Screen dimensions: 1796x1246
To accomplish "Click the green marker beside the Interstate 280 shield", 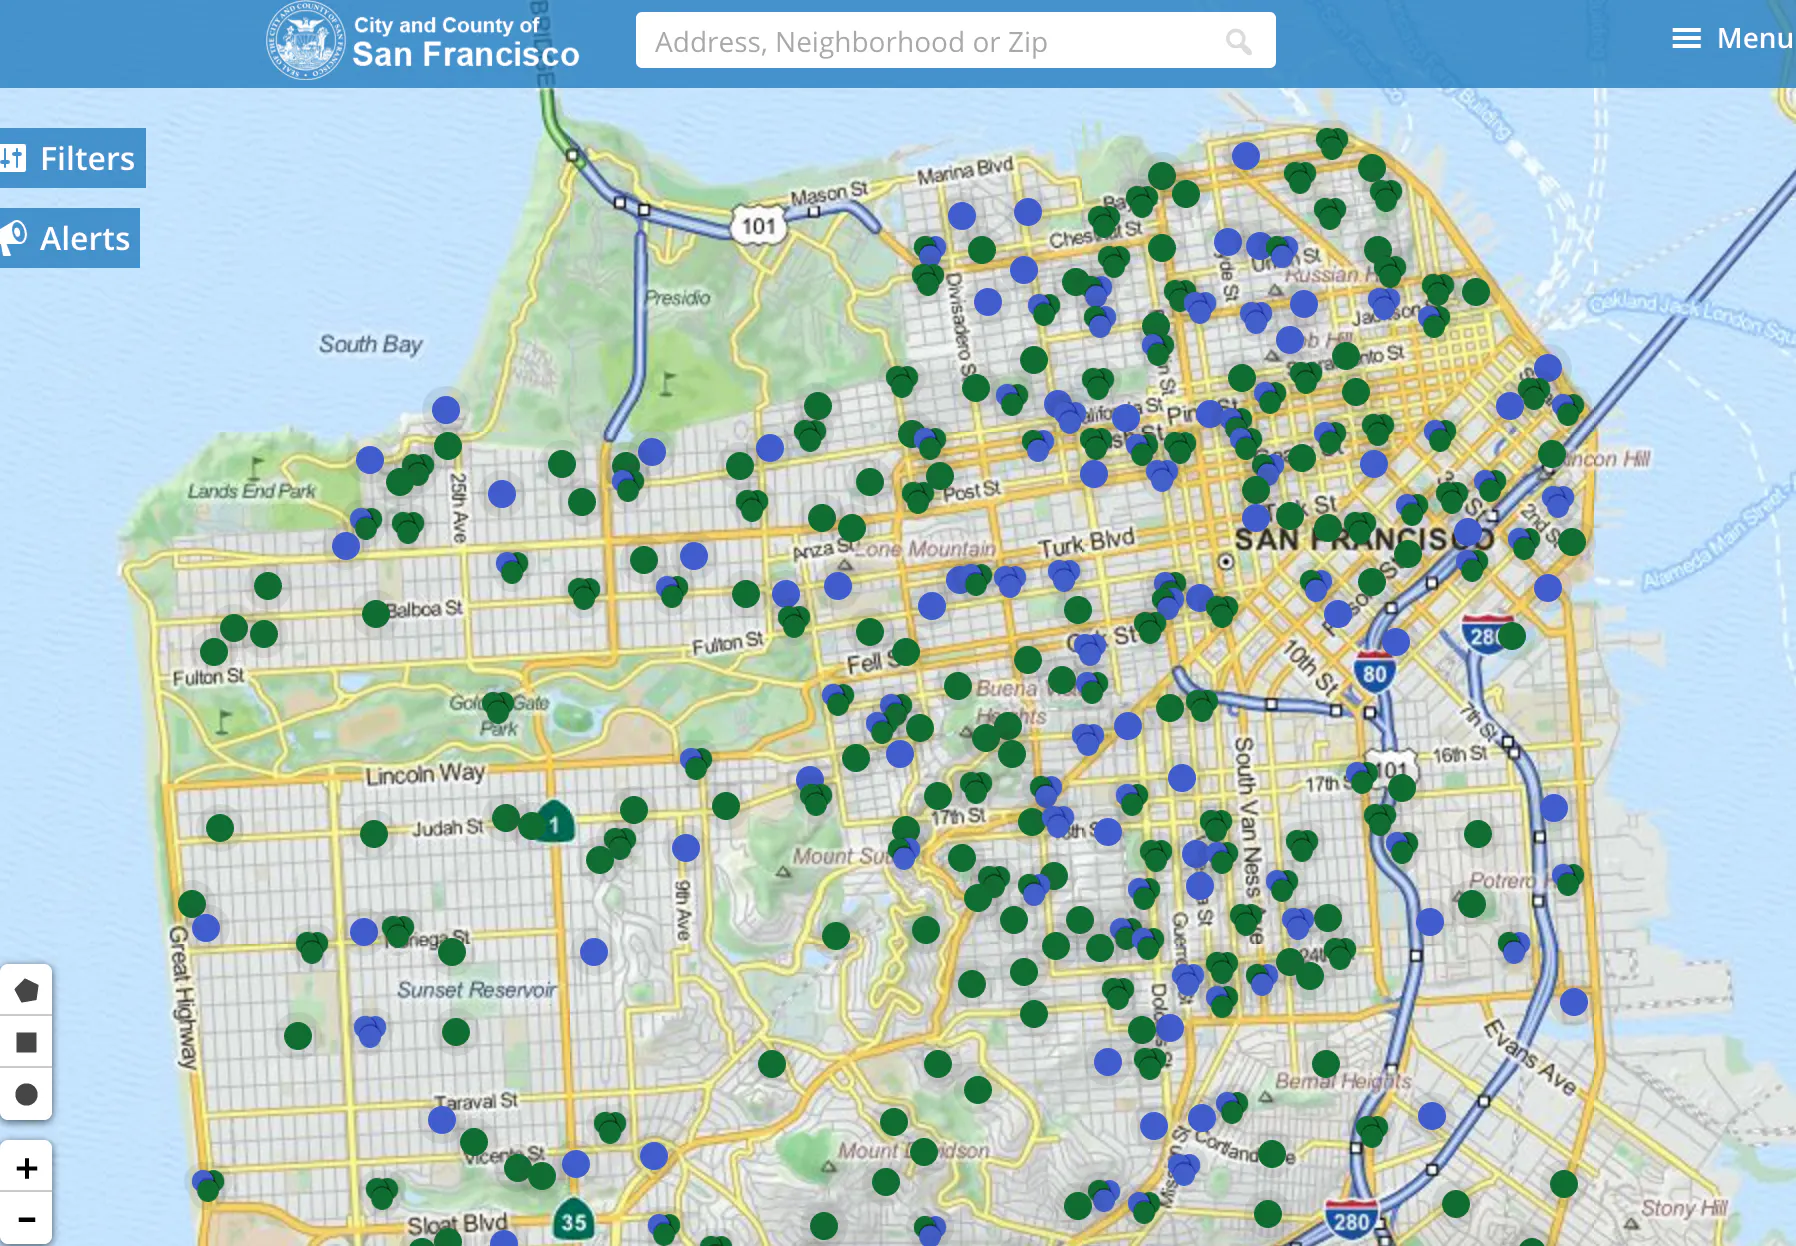I will point(1512,635).
